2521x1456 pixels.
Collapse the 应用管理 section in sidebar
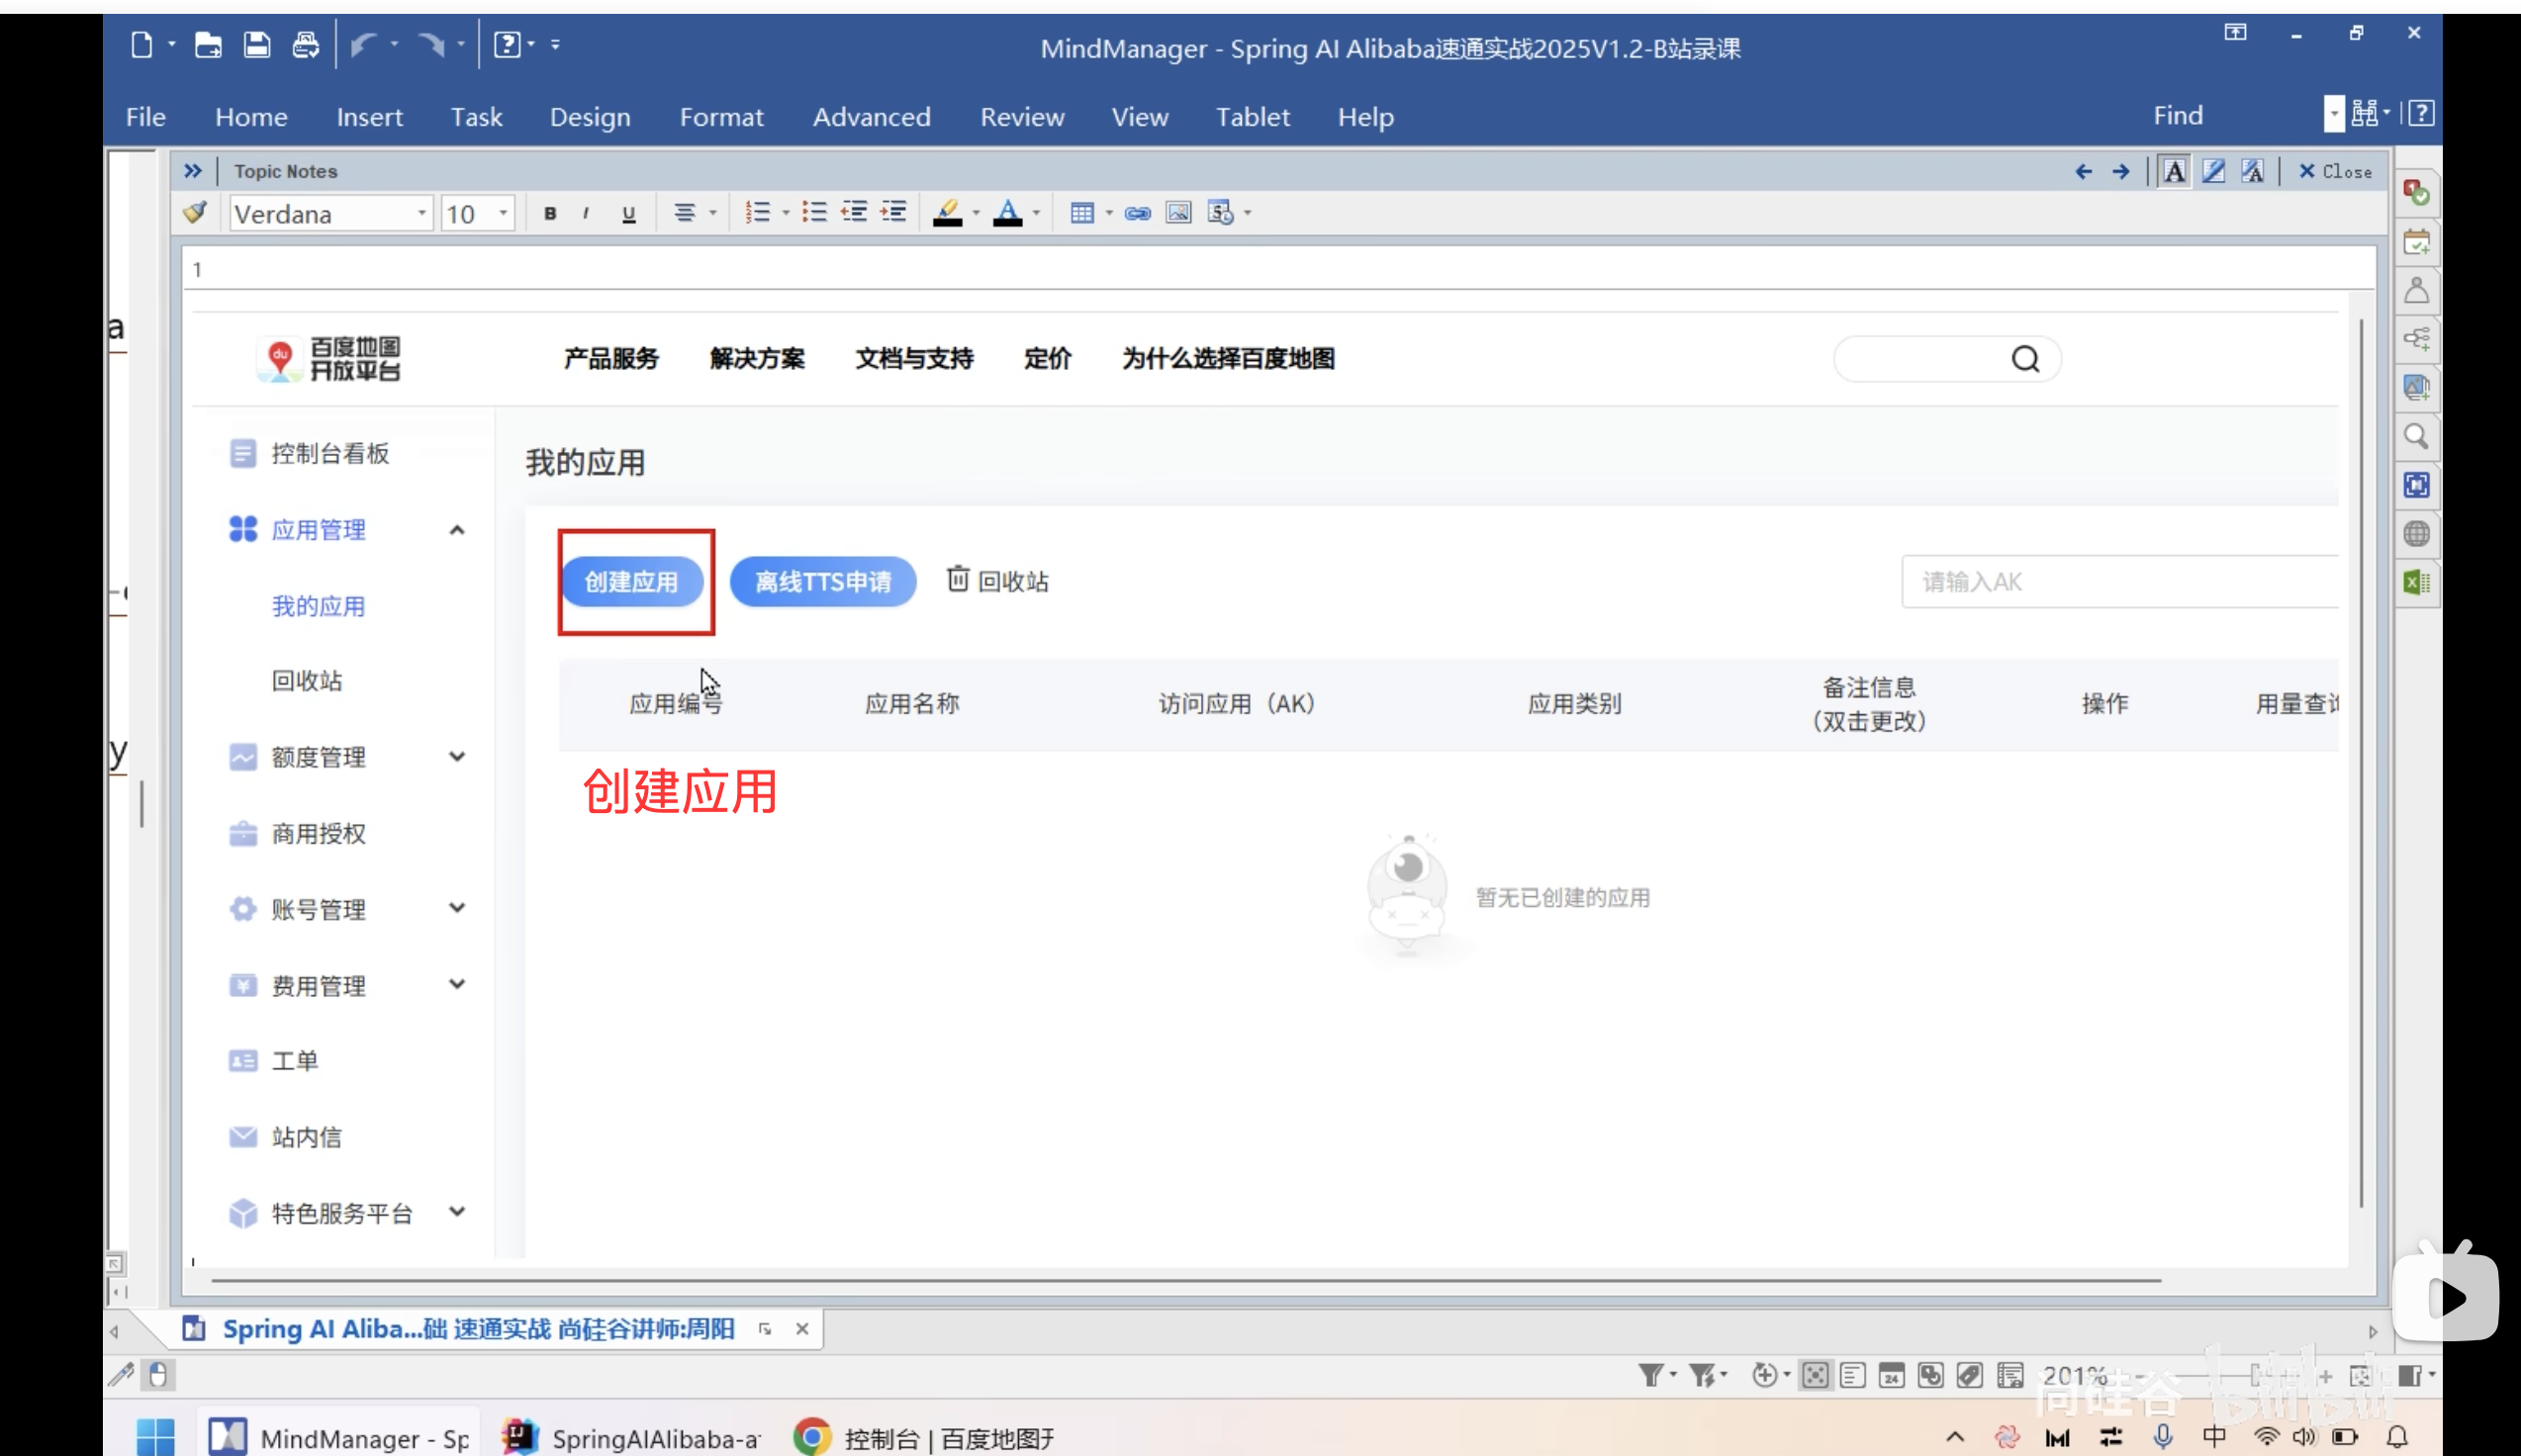point(458,529)
